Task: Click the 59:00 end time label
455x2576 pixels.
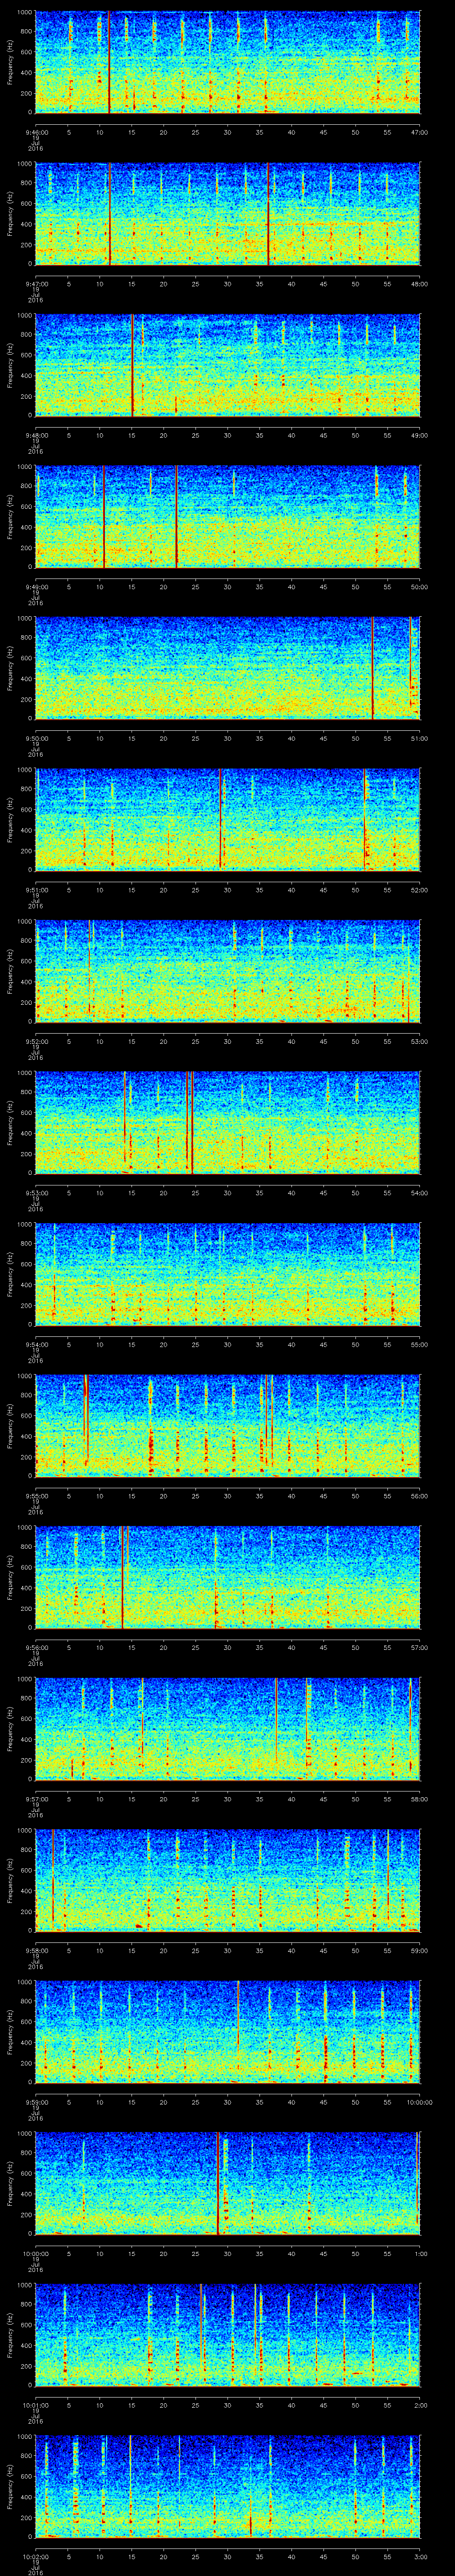Action: point(419,1950)
